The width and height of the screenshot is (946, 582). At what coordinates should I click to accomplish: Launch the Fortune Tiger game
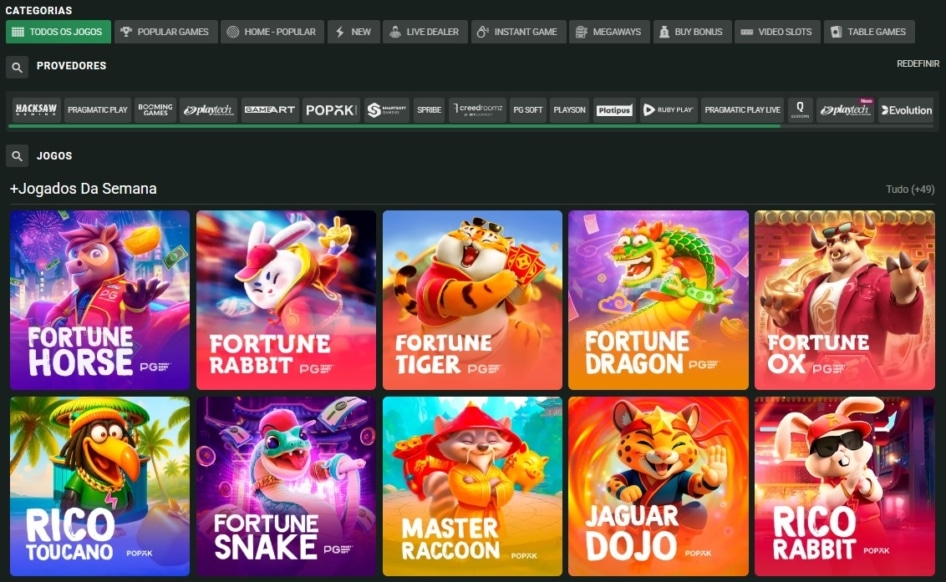click(x=472, y=300)
